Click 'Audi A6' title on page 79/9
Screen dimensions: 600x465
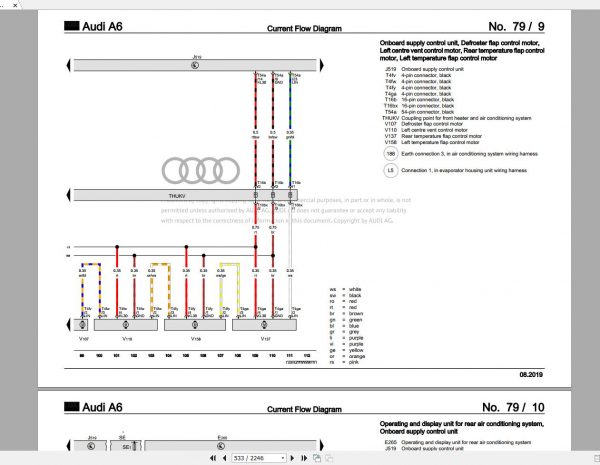click(102, 26)
